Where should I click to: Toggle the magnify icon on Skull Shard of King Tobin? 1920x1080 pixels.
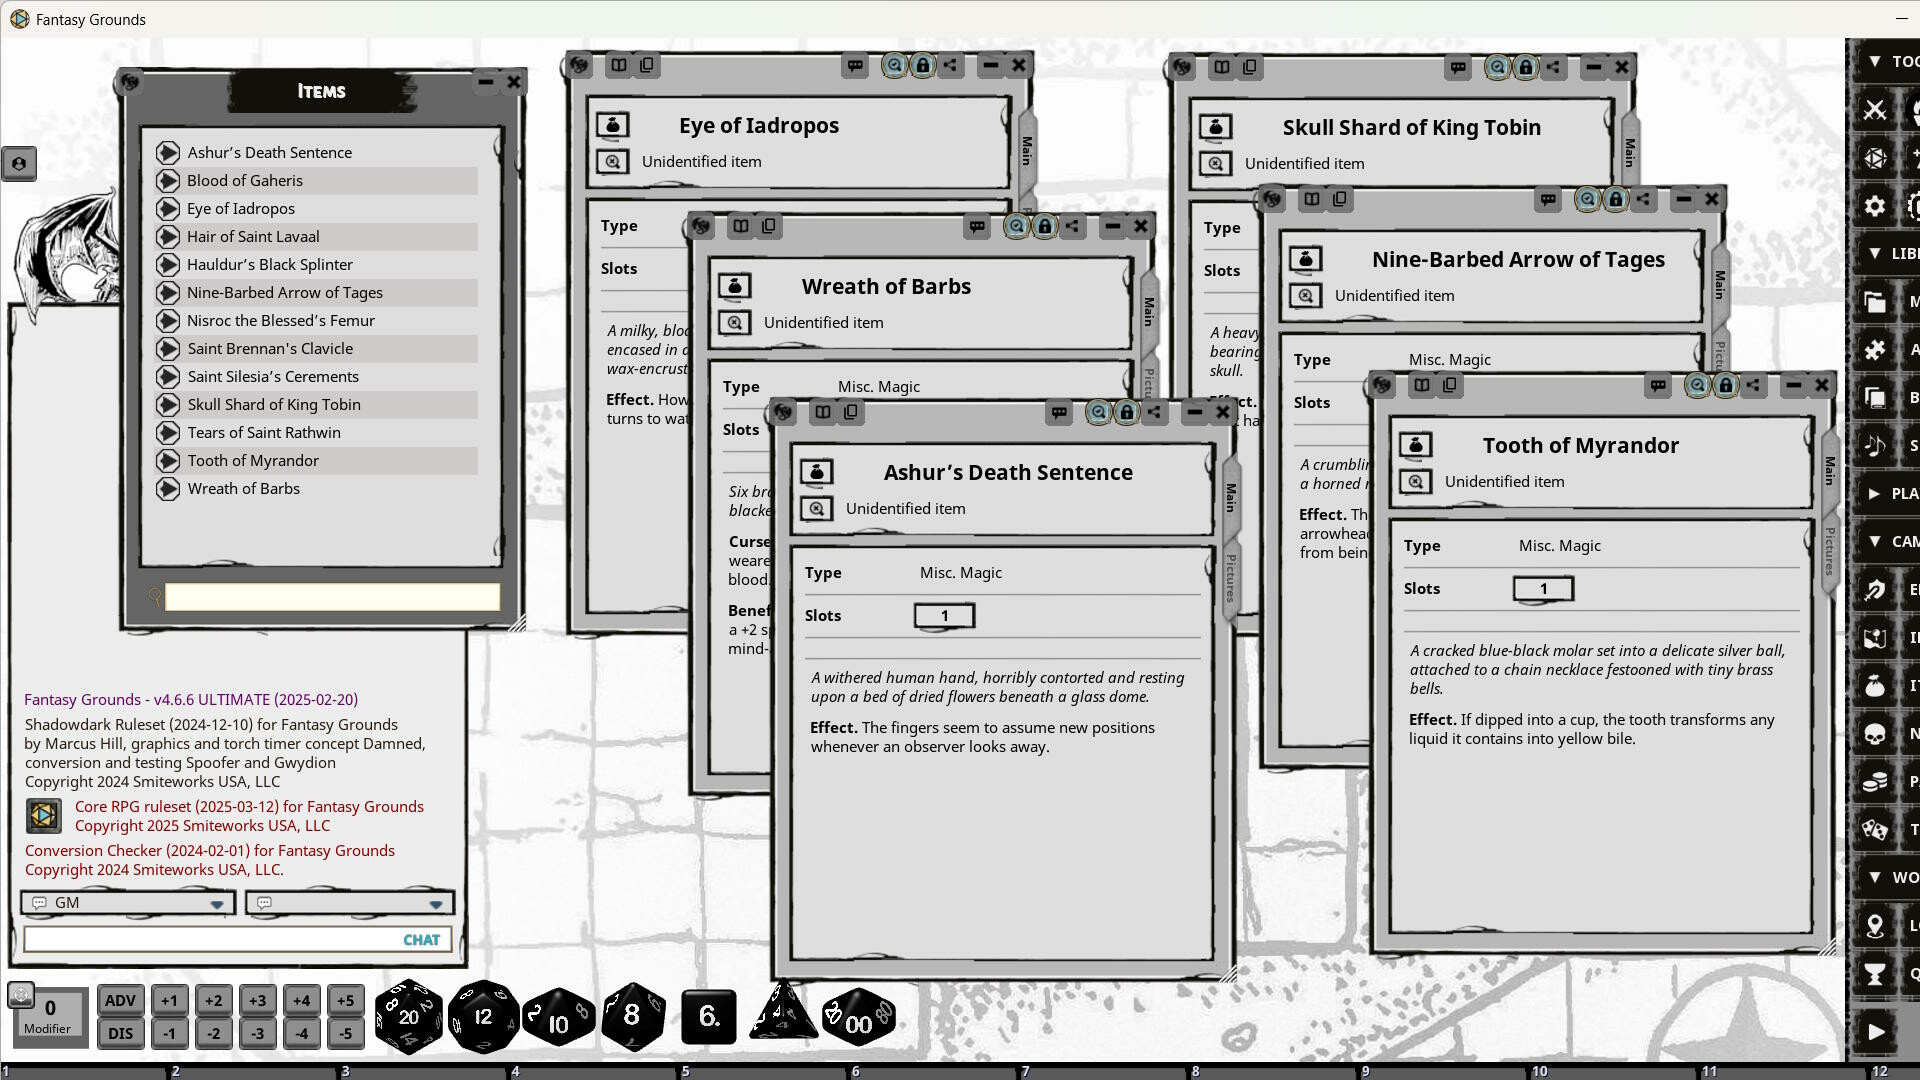1497,67
